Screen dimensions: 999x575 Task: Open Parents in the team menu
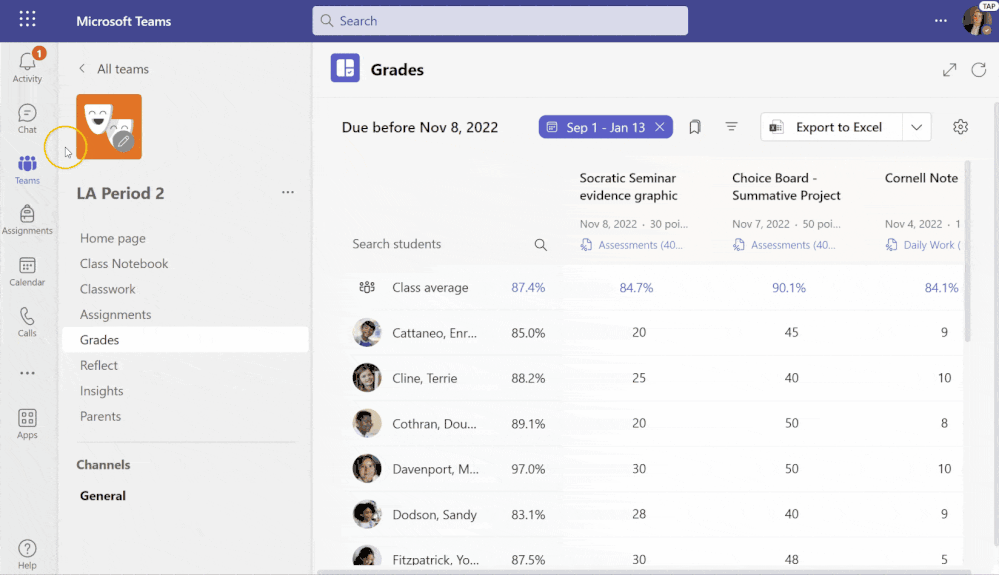[100, 416]
